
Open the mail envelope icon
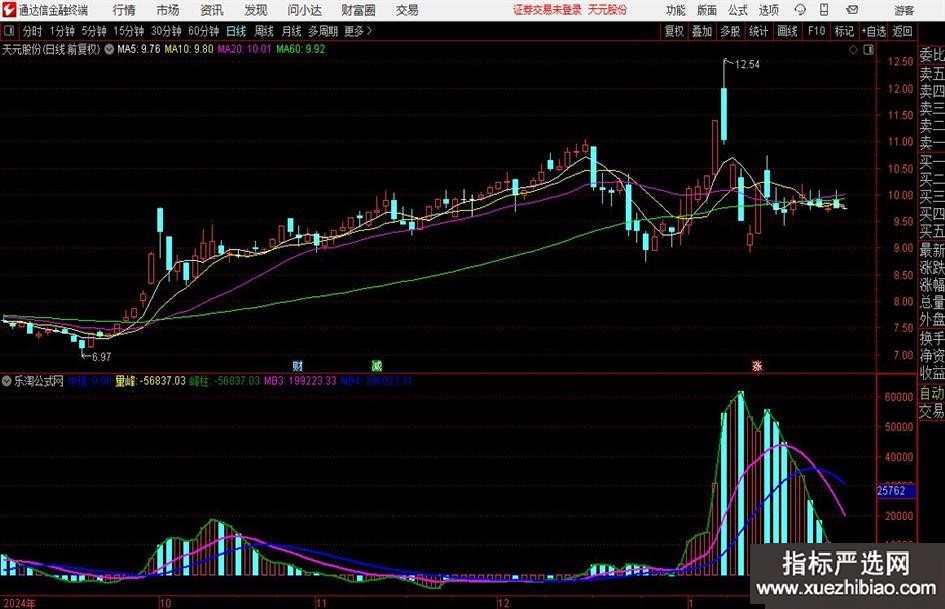852,10
